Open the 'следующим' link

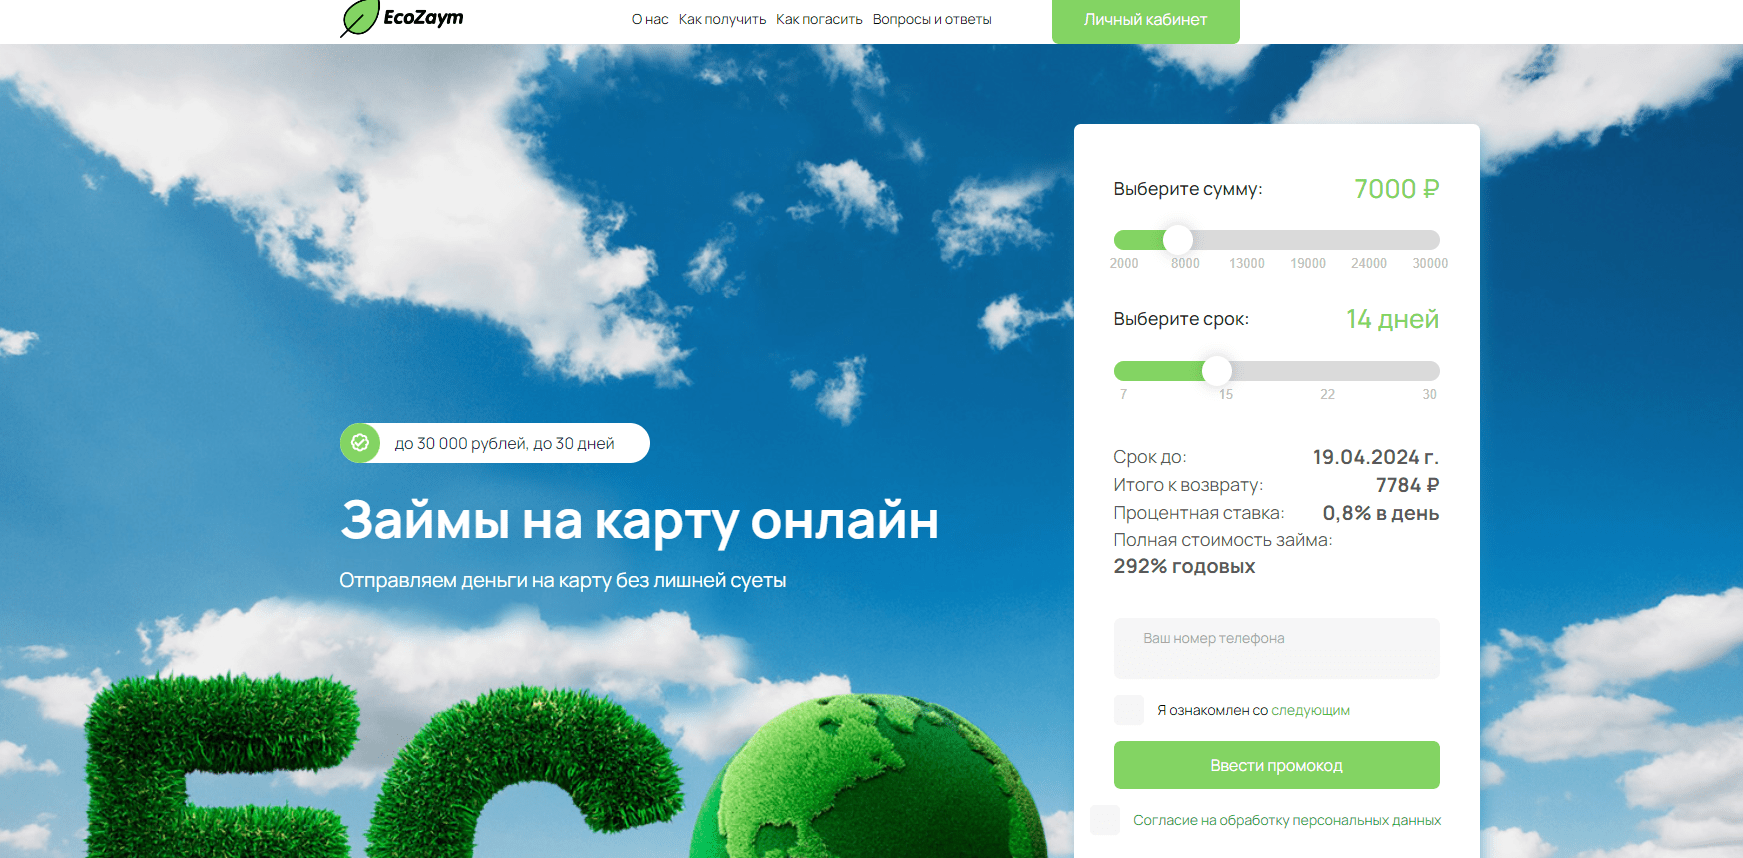pos(1310,710)
